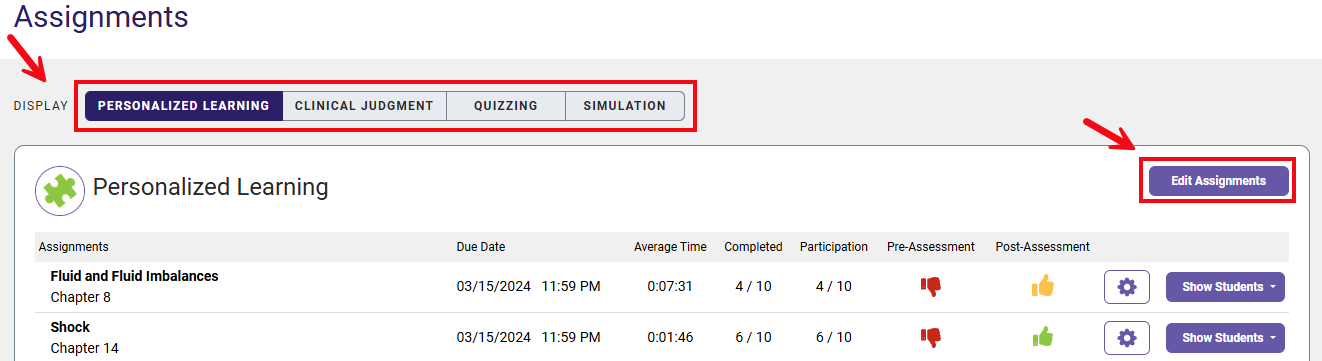Switch to Quizzing display tab
Image resolution: width=1322 pixels, height=361 pixels.
506,106
